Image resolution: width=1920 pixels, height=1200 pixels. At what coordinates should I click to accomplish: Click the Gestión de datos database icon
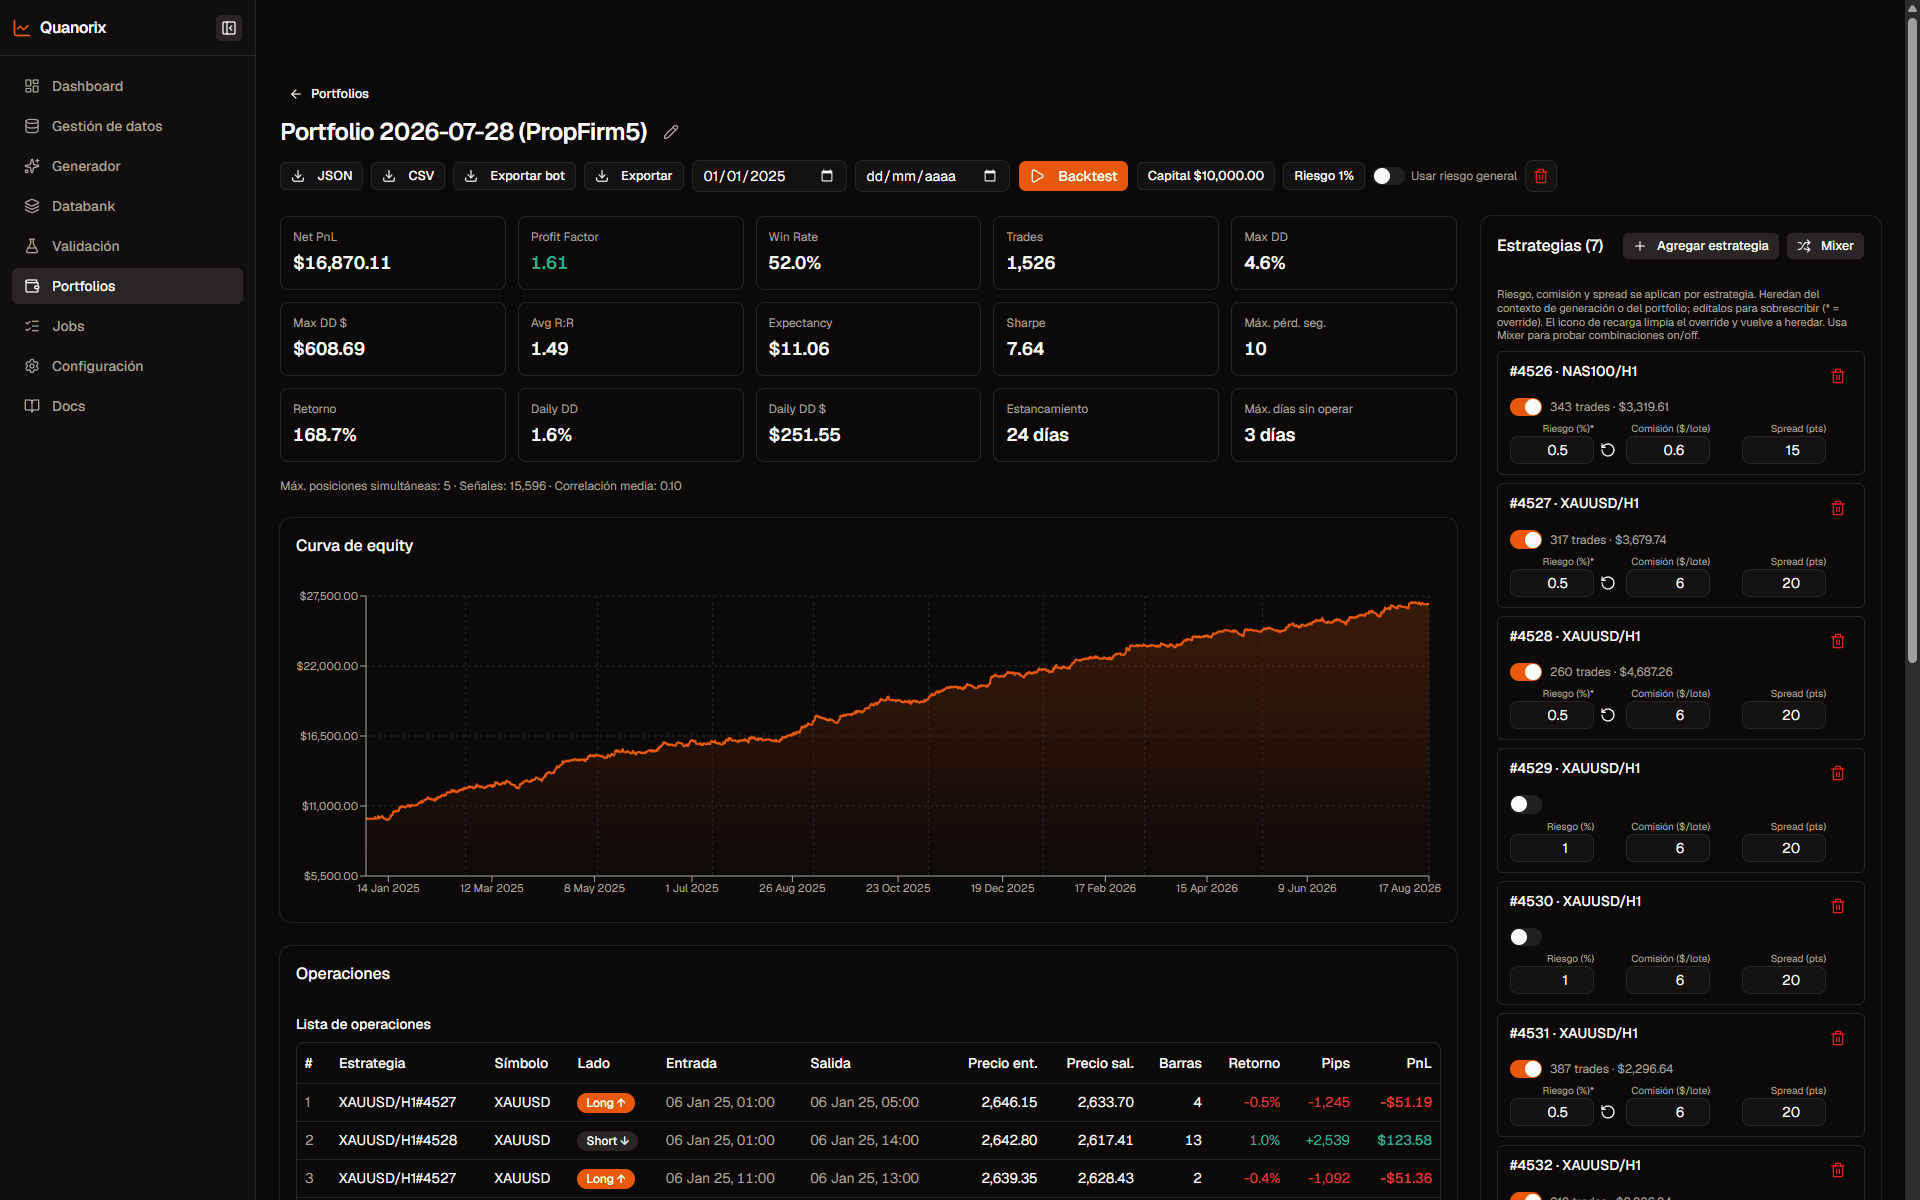click(32, 126)
